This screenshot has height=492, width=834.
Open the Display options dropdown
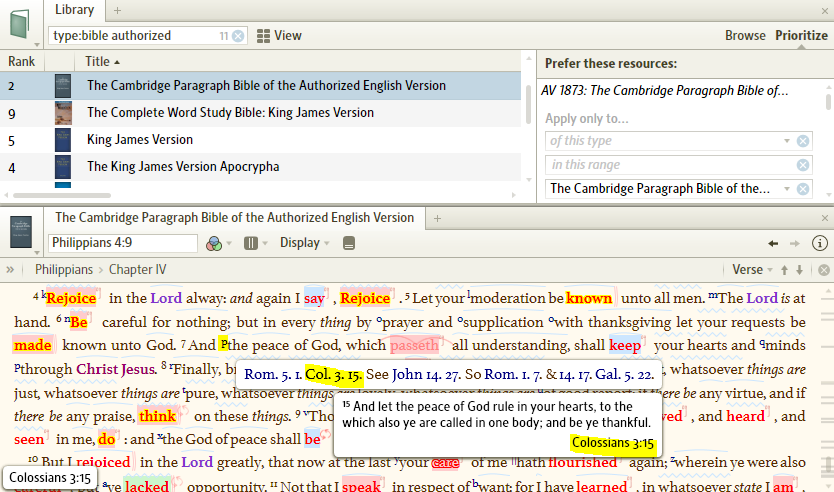(x=305, y=243)
